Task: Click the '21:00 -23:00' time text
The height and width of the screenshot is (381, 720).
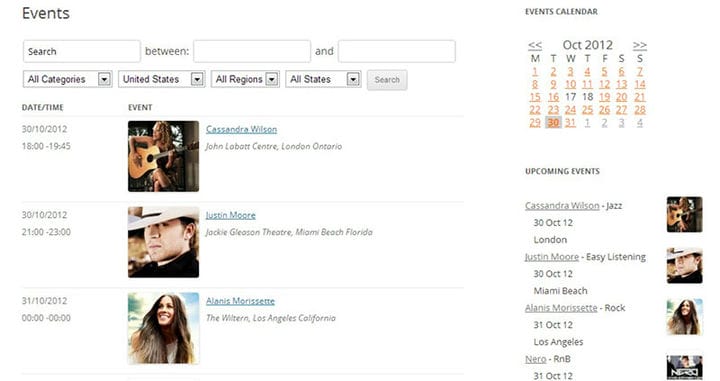Action: tap(46, 232)
